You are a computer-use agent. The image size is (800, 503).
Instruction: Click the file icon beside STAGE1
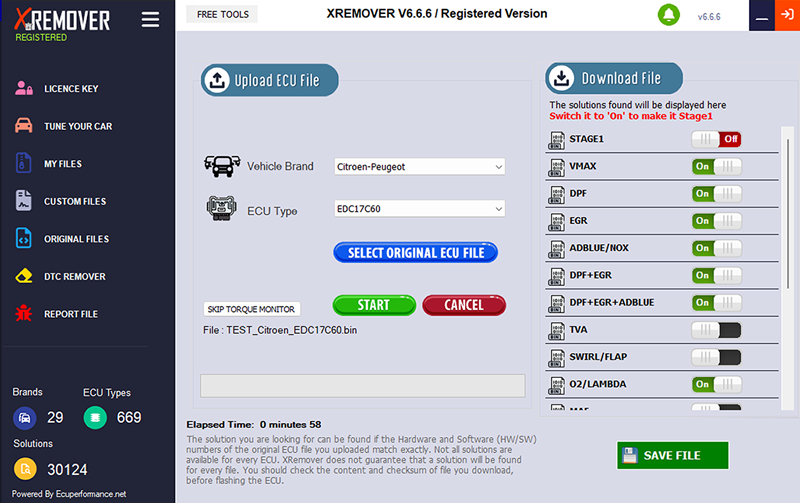[556, 140]
